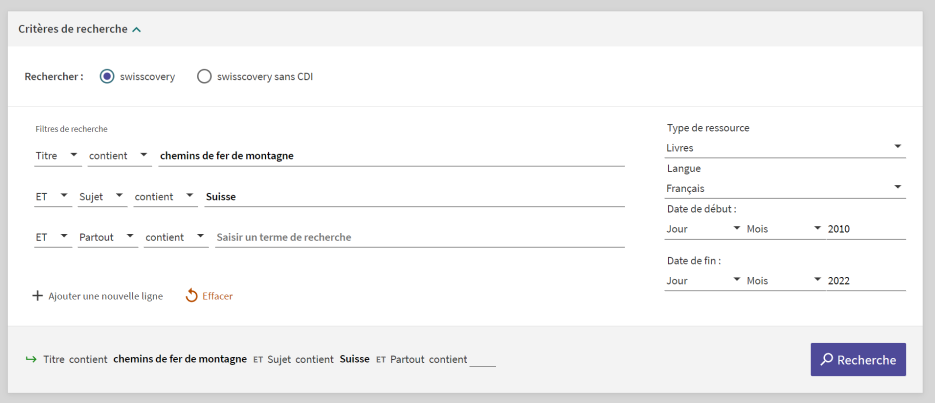Image resolution: width=935 pixels, height=403 pixels.
Task: Open the first row contient operator dropdown
Action: [x=119, y=155]
